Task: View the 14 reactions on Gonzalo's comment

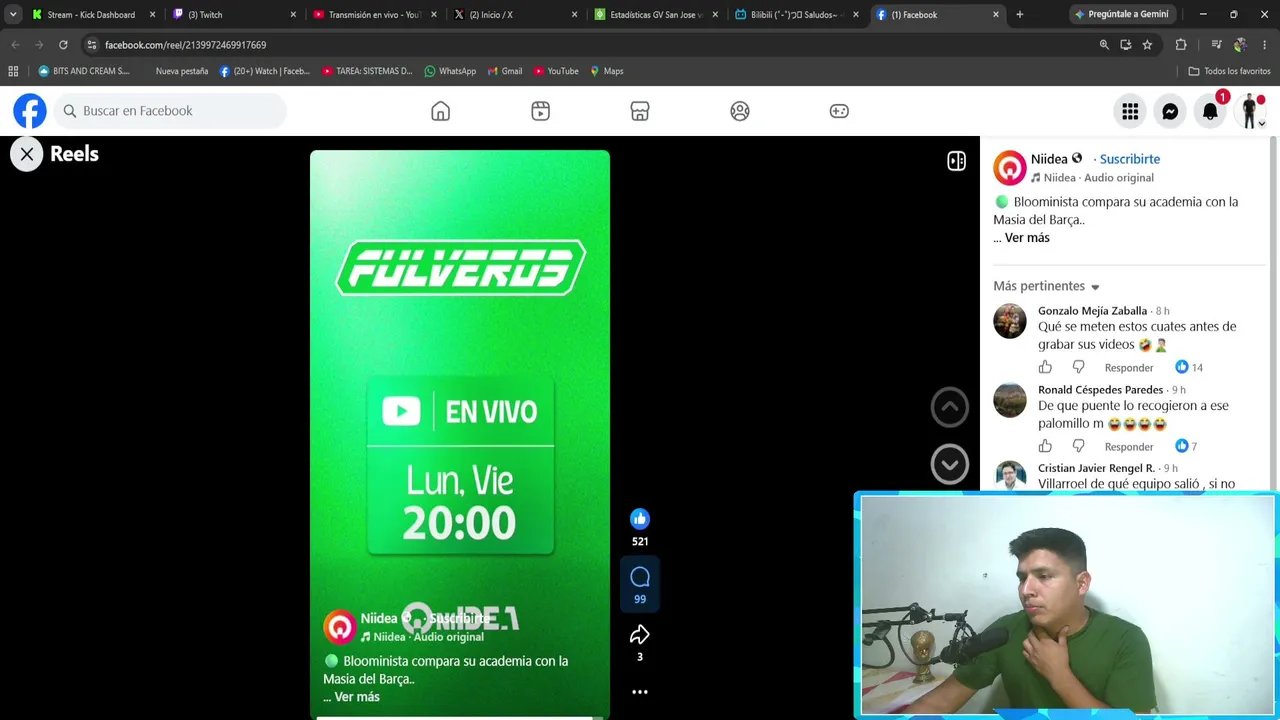Action: coord(1189,367)
